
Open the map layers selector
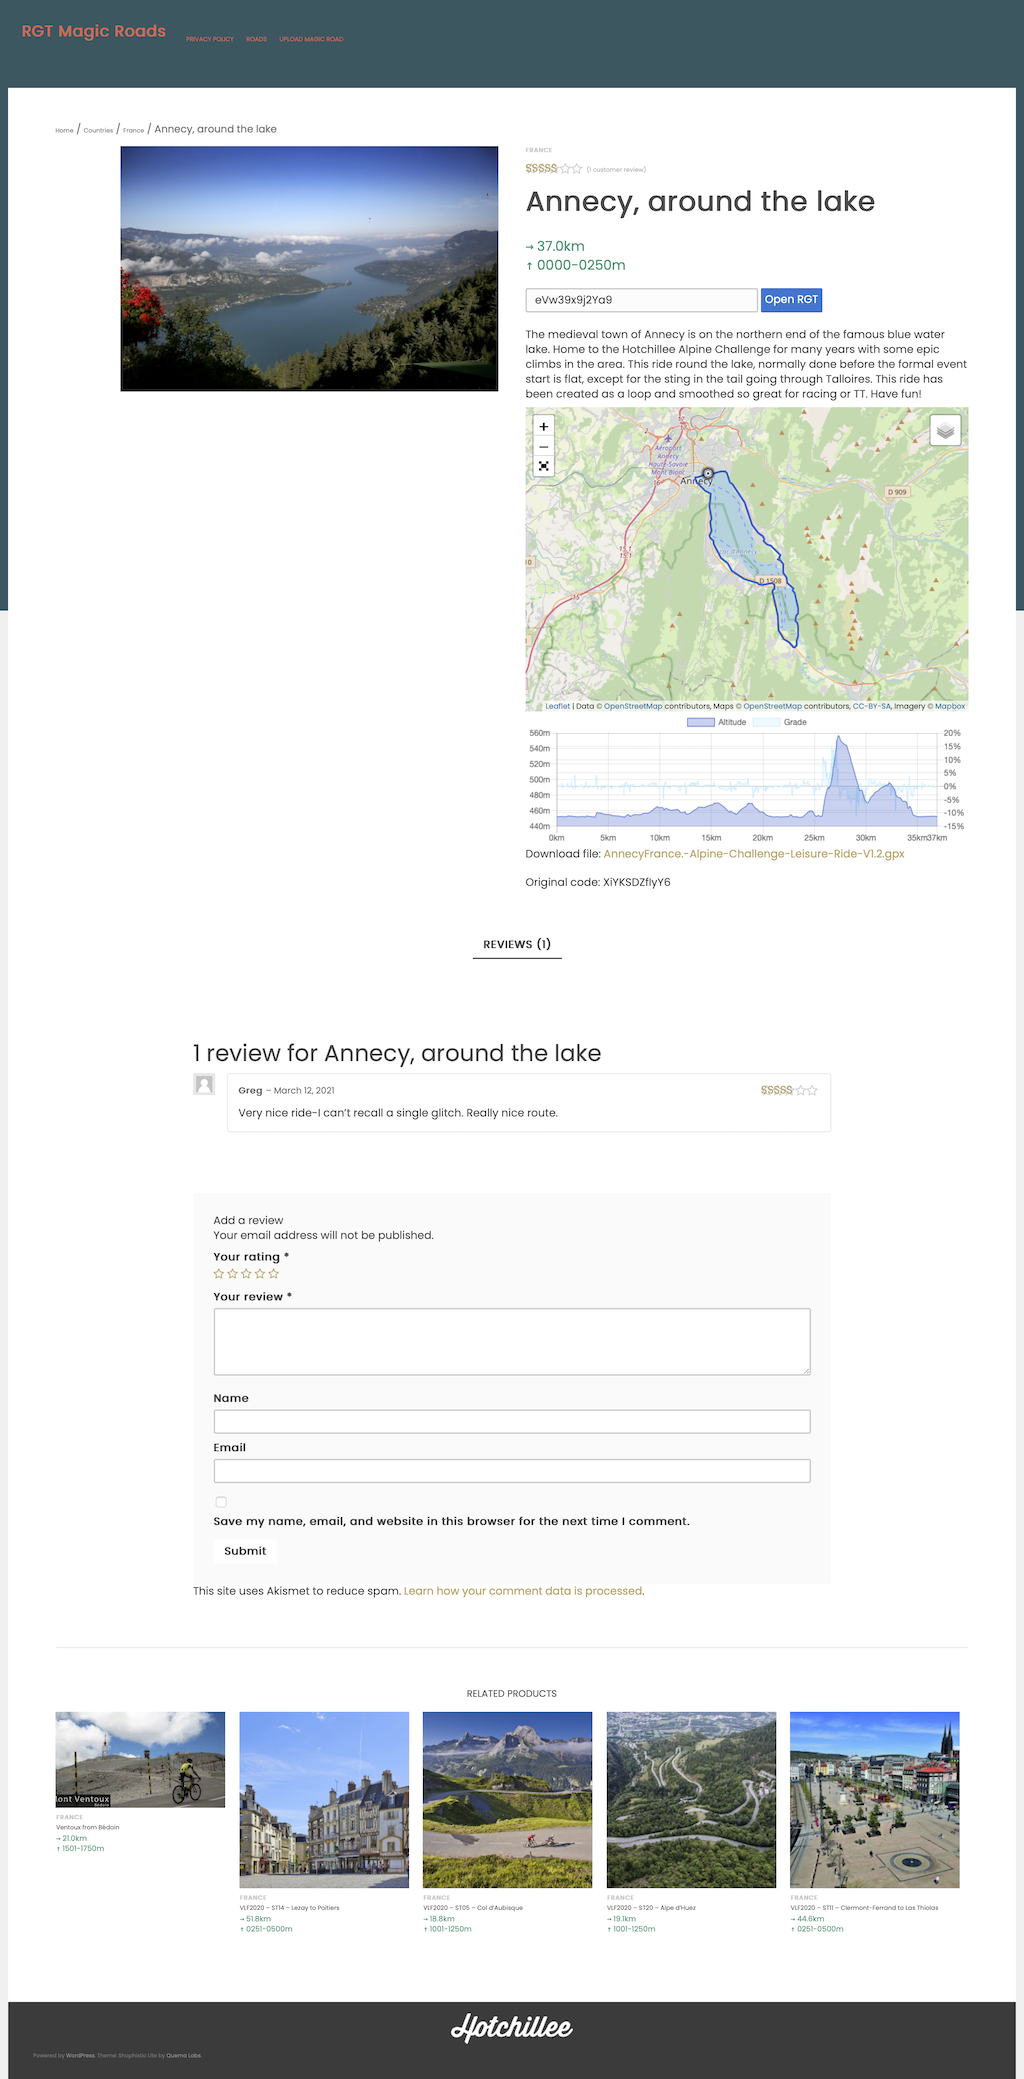tap(945, 430)
